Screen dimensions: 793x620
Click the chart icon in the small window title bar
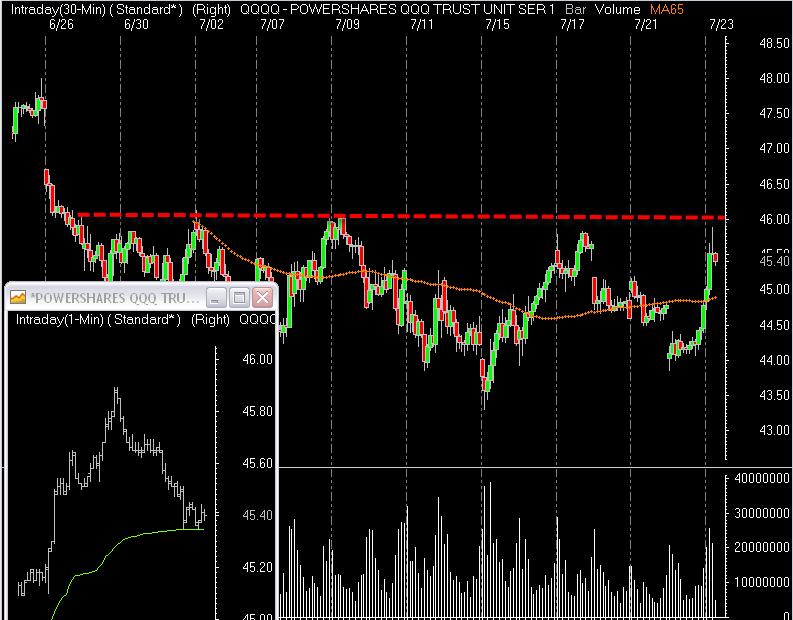coord(18,297)
